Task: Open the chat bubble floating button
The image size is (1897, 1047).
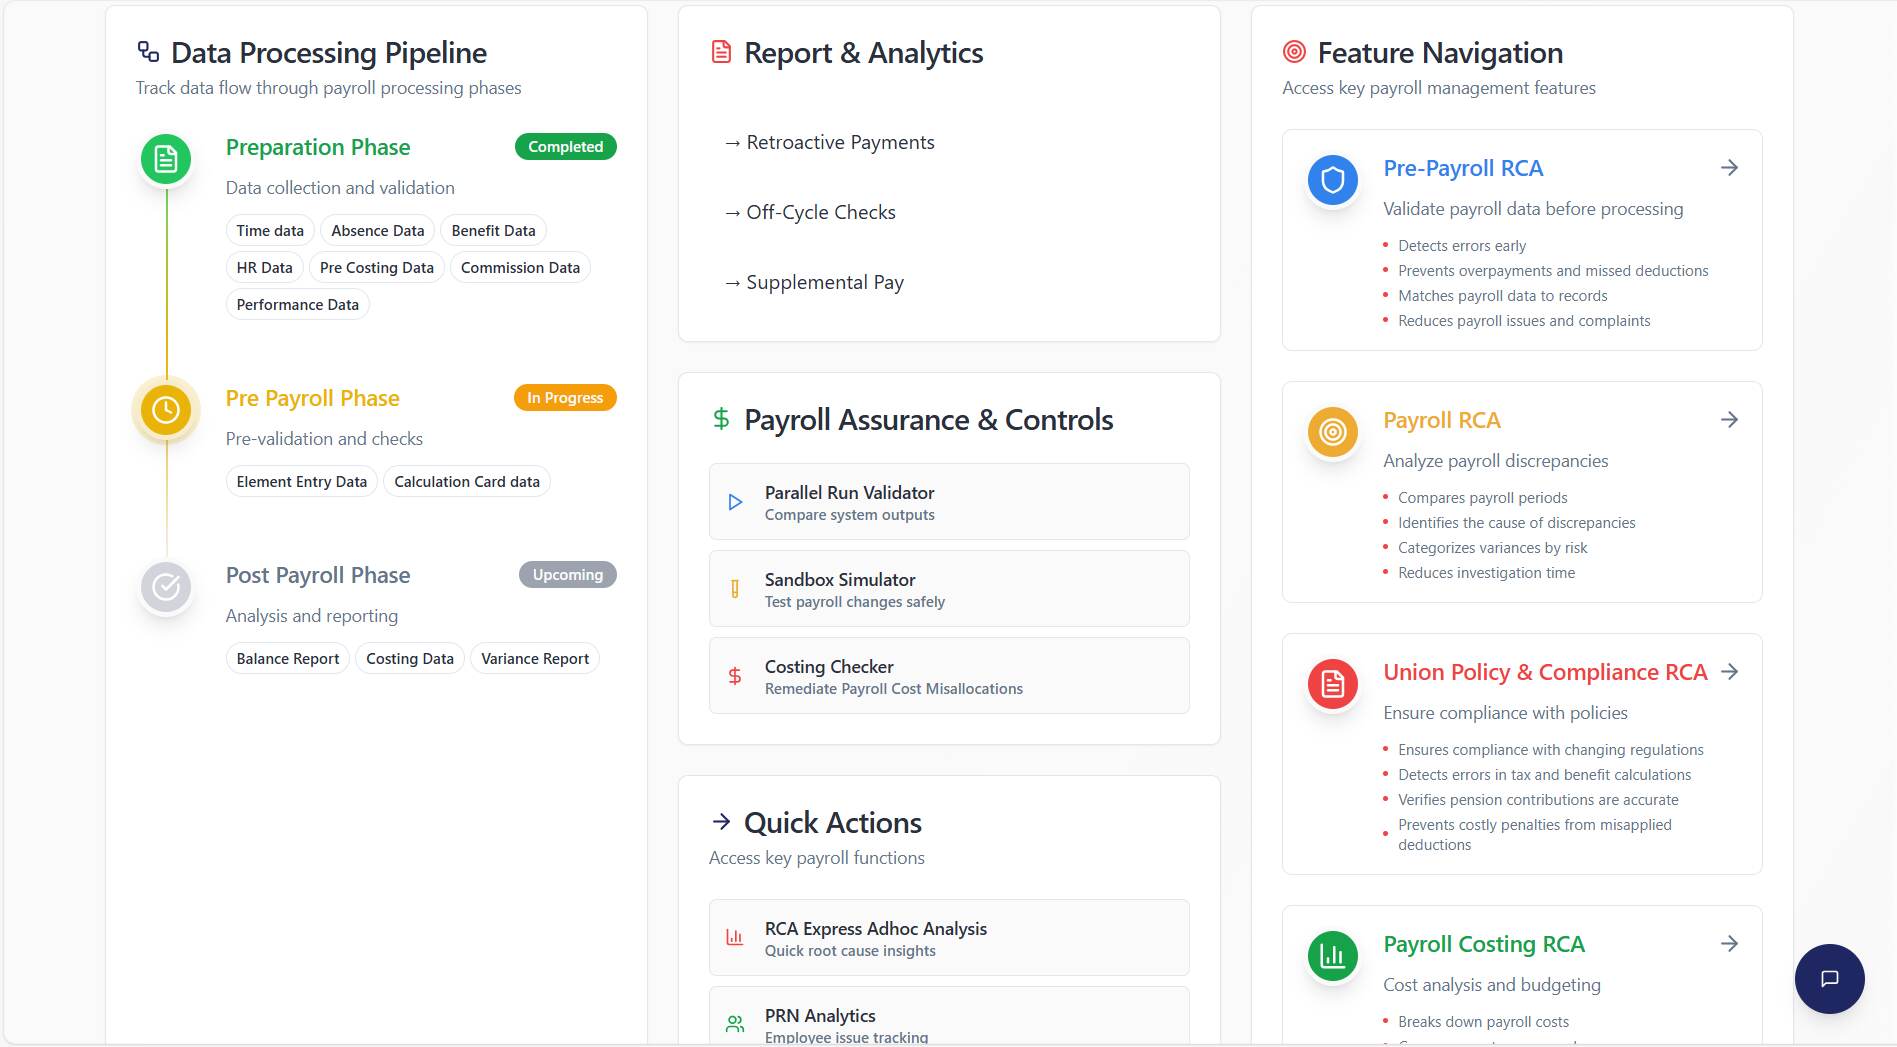Action: (1829, 979)
